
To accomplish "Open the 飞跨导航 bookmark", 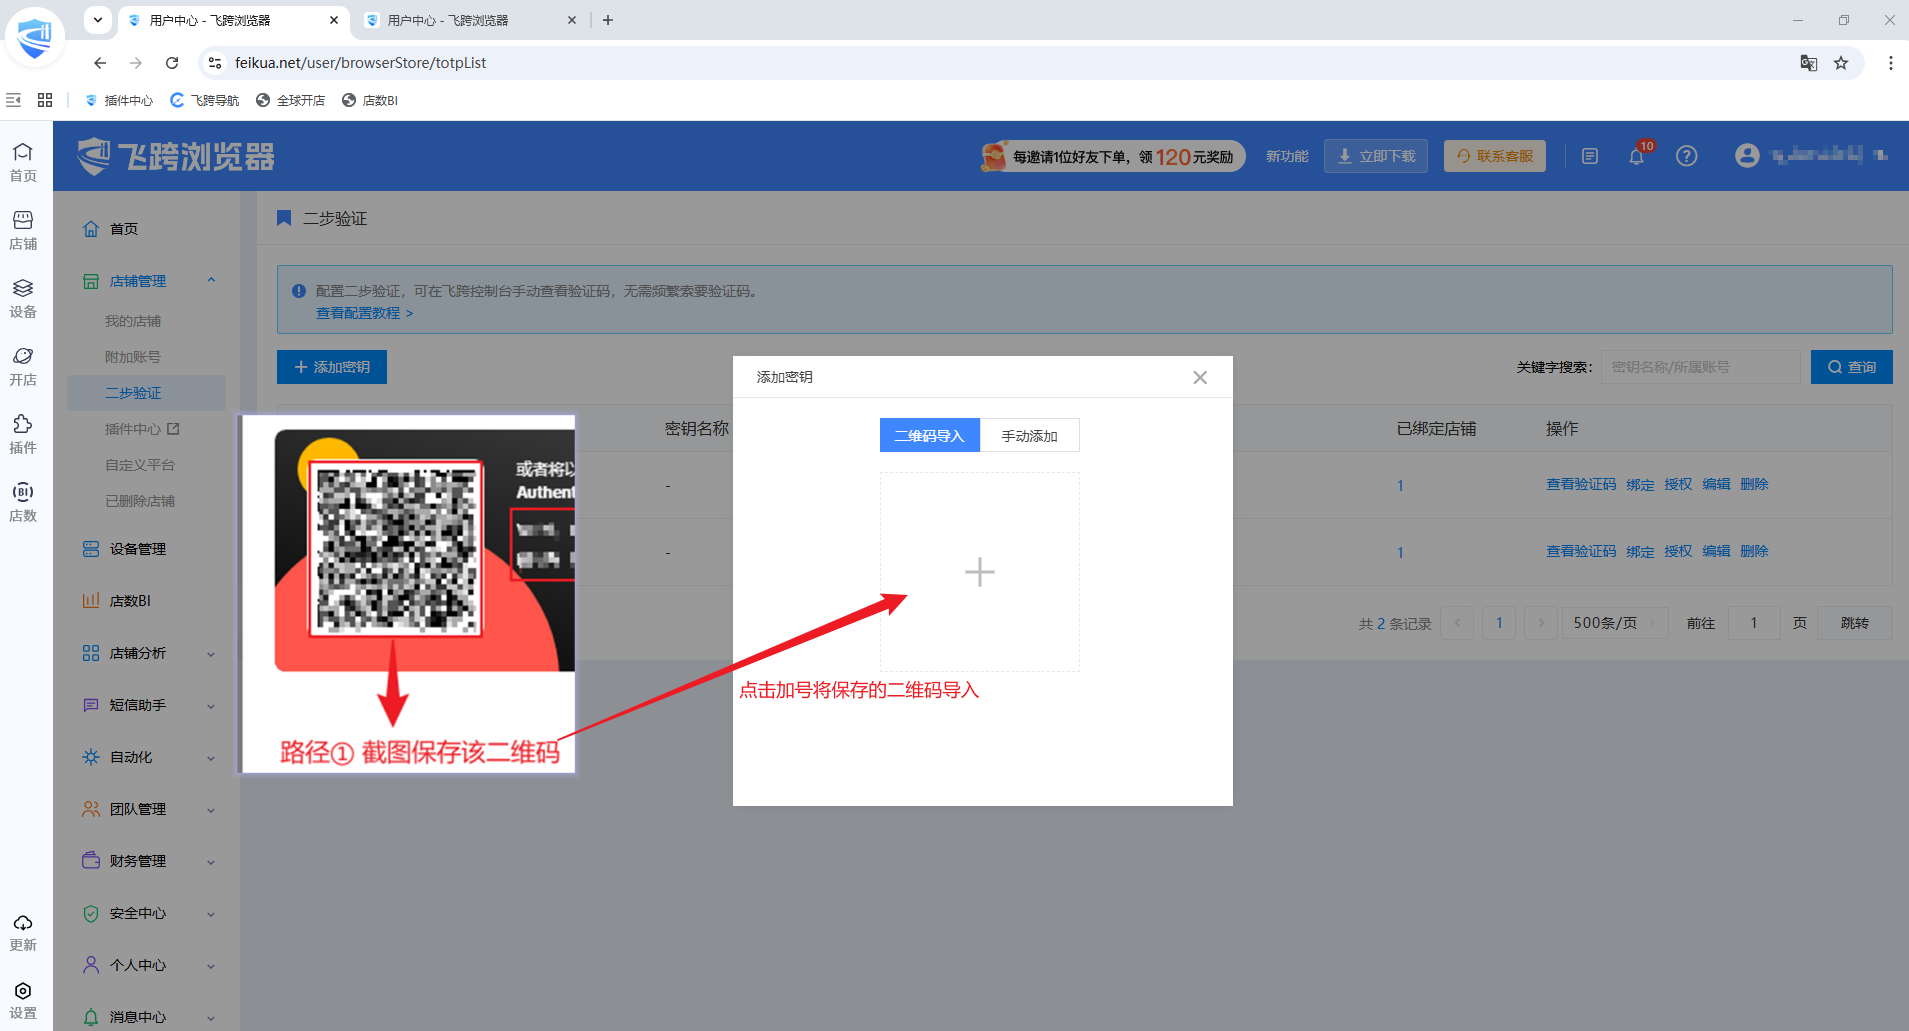I will [x=205, y=100].
